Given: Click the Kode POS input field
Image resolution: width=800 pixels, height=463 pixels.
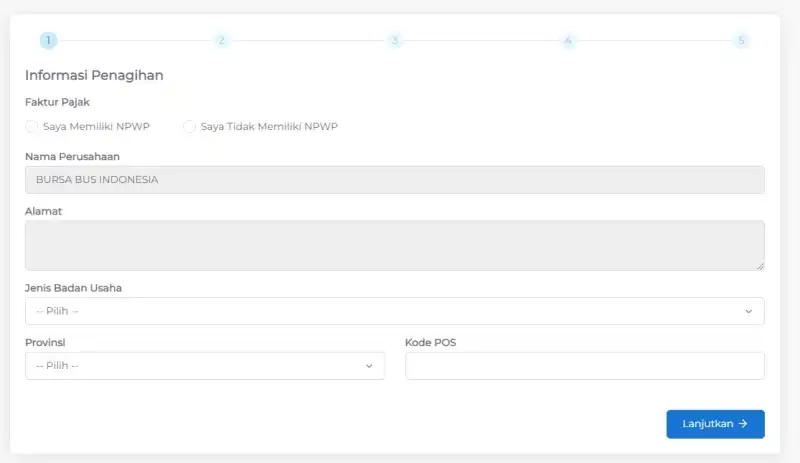Looking at the screenshot, I should pyautogui.click(x=585, y=365).
